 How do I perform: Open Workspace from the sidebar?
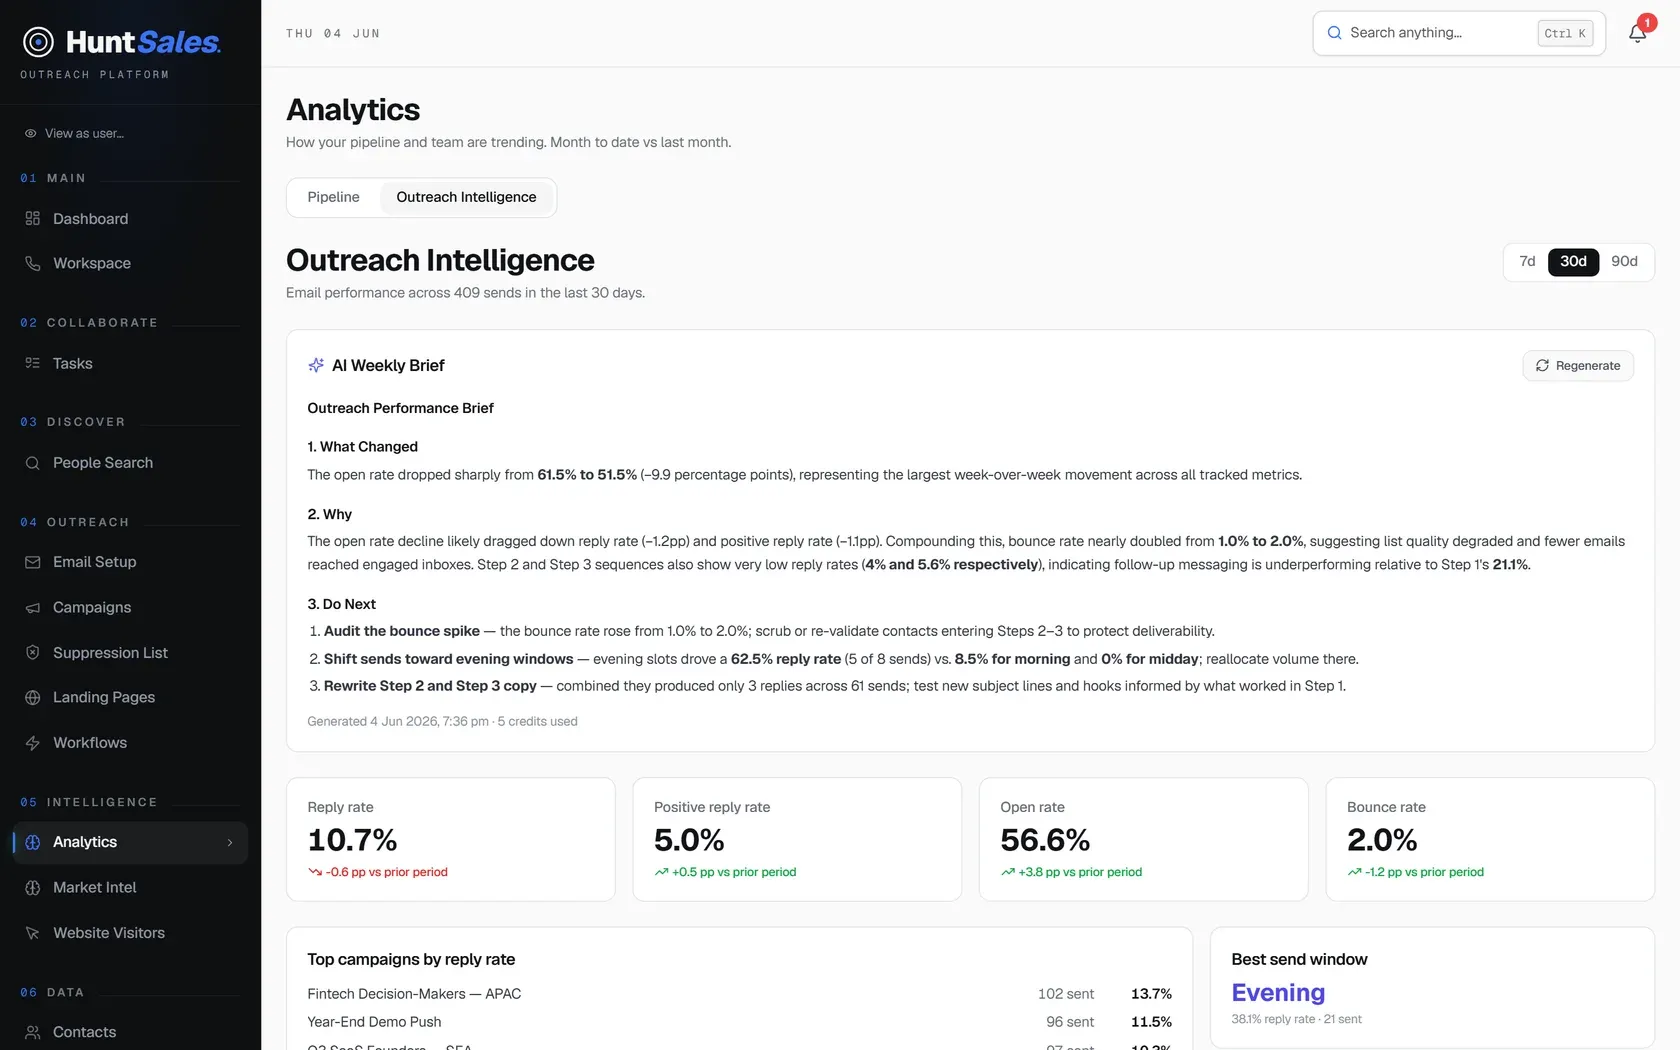pos(130,263)
